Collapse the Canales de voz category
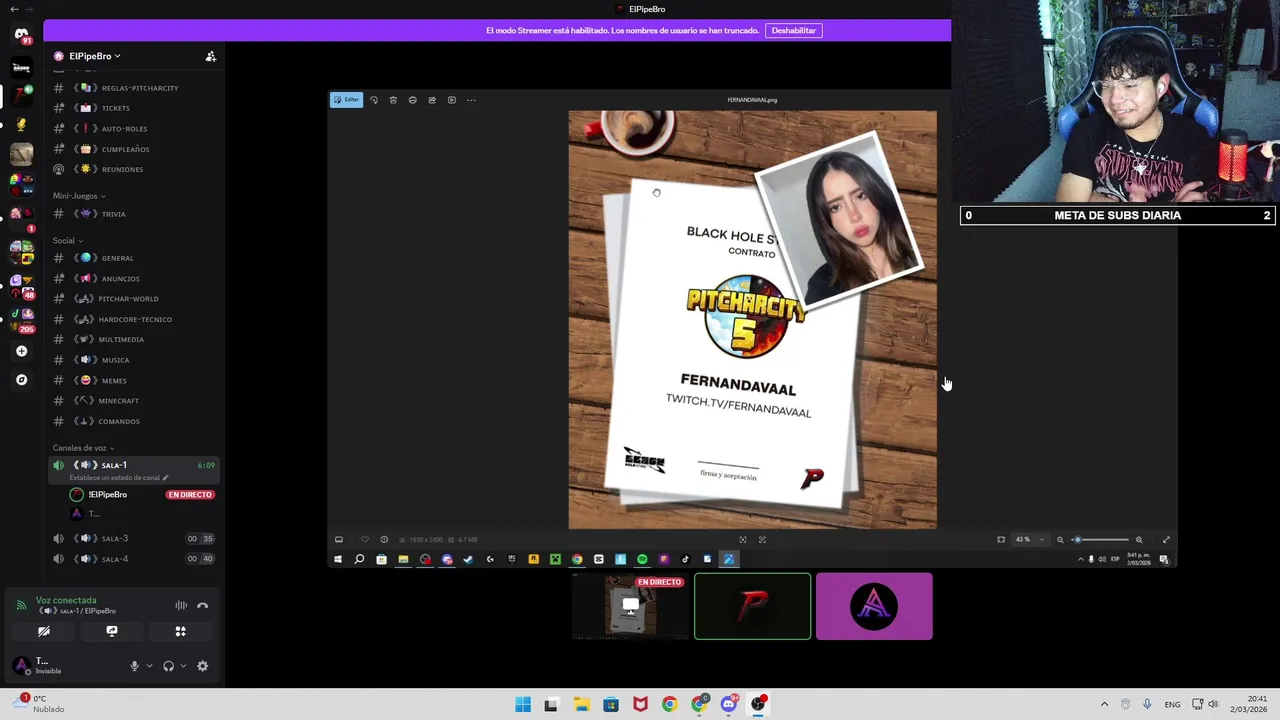The image size is (1280, 720). (x=83, y=448)
